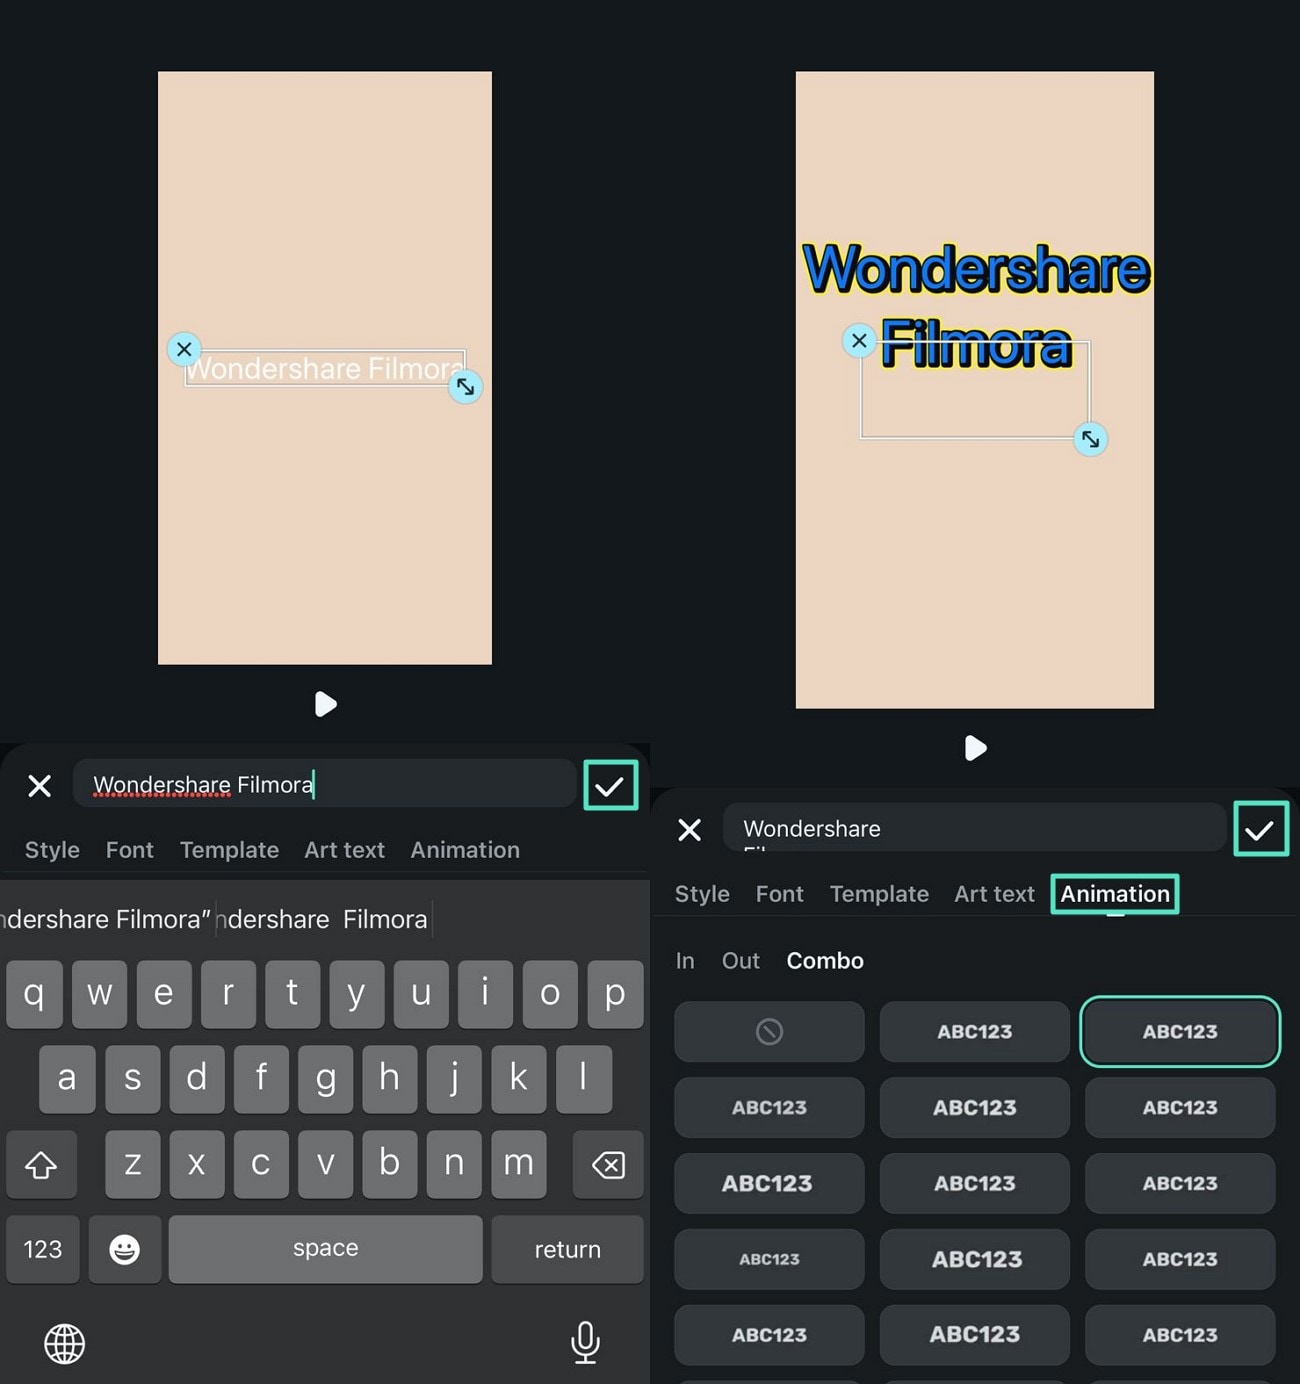Tap the l key
The image size is (1300, 1384).
583,1079
